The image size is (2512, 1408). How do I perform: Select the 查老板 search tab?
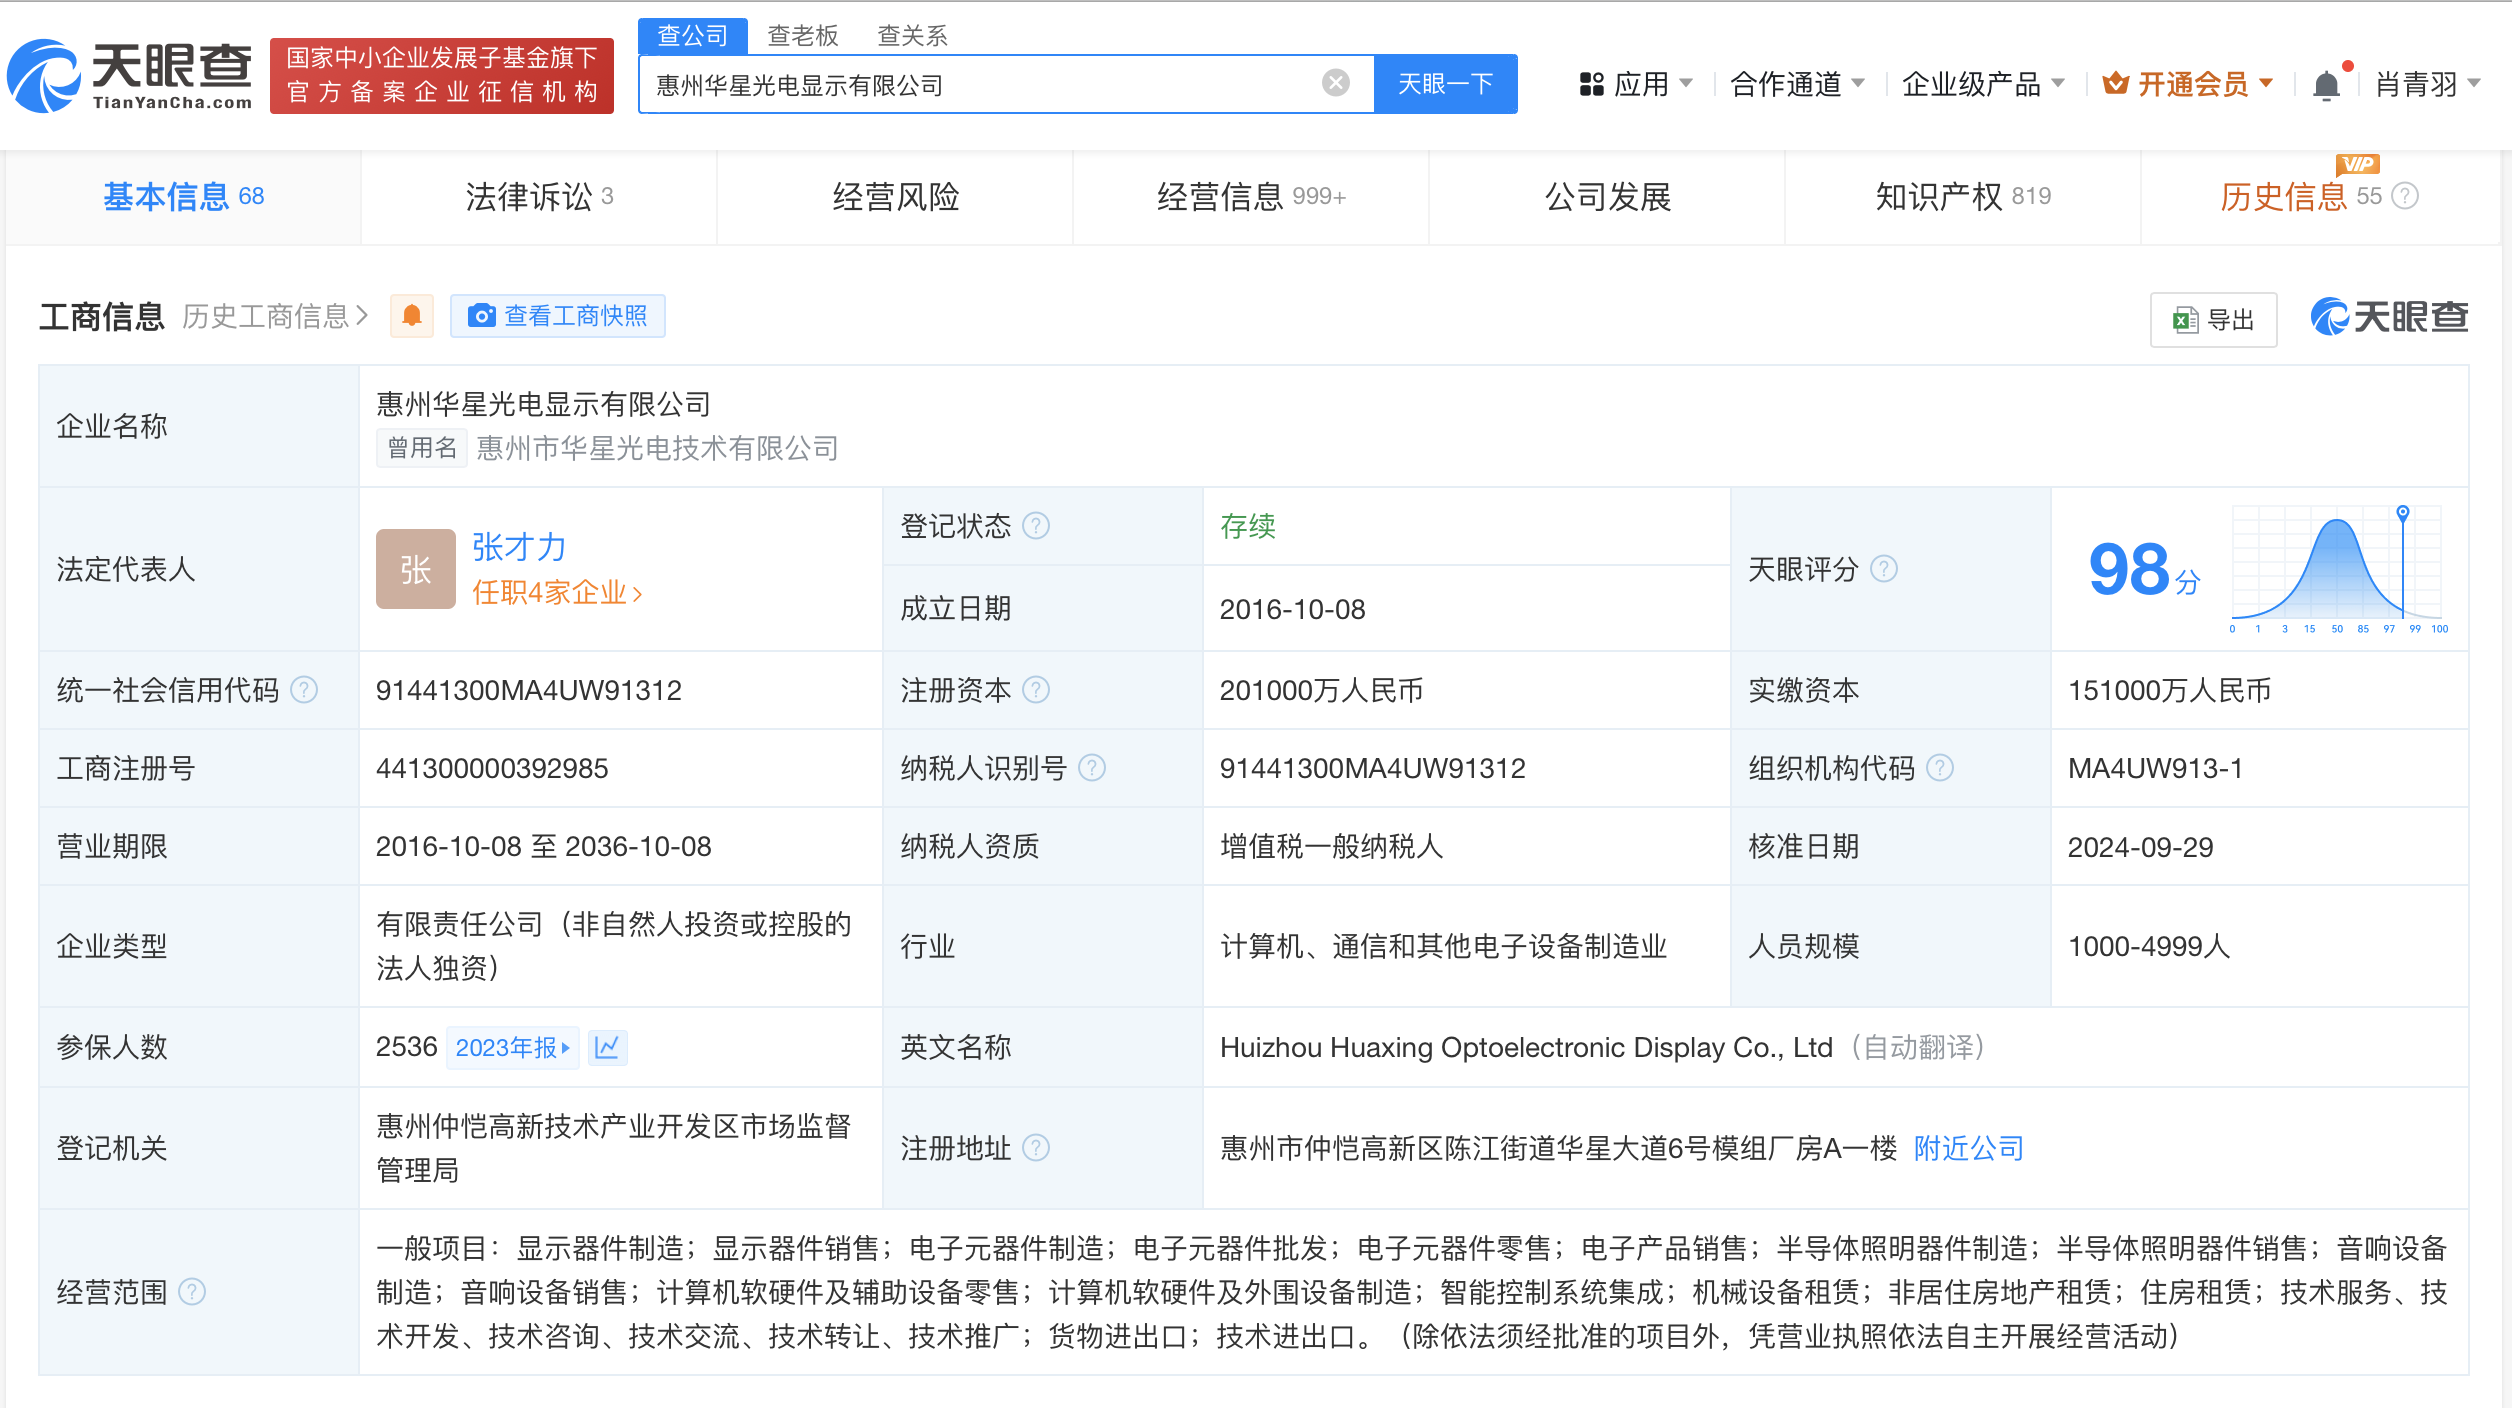point(802,36)
